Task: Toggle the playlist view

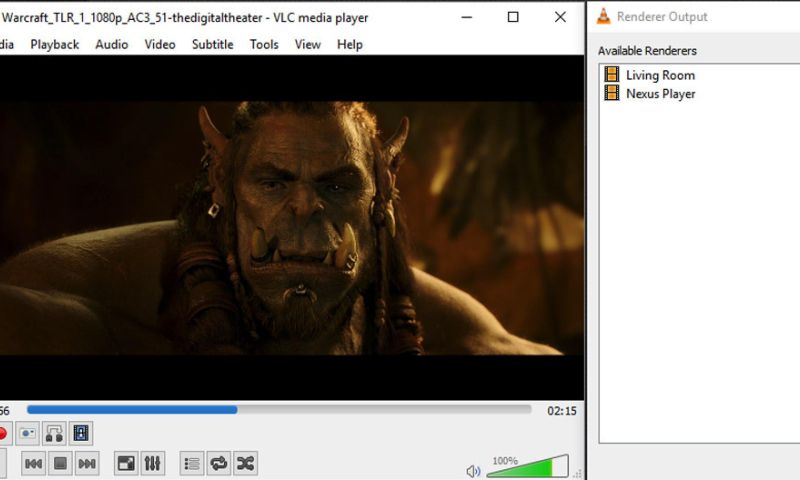Action: (192, 463)
